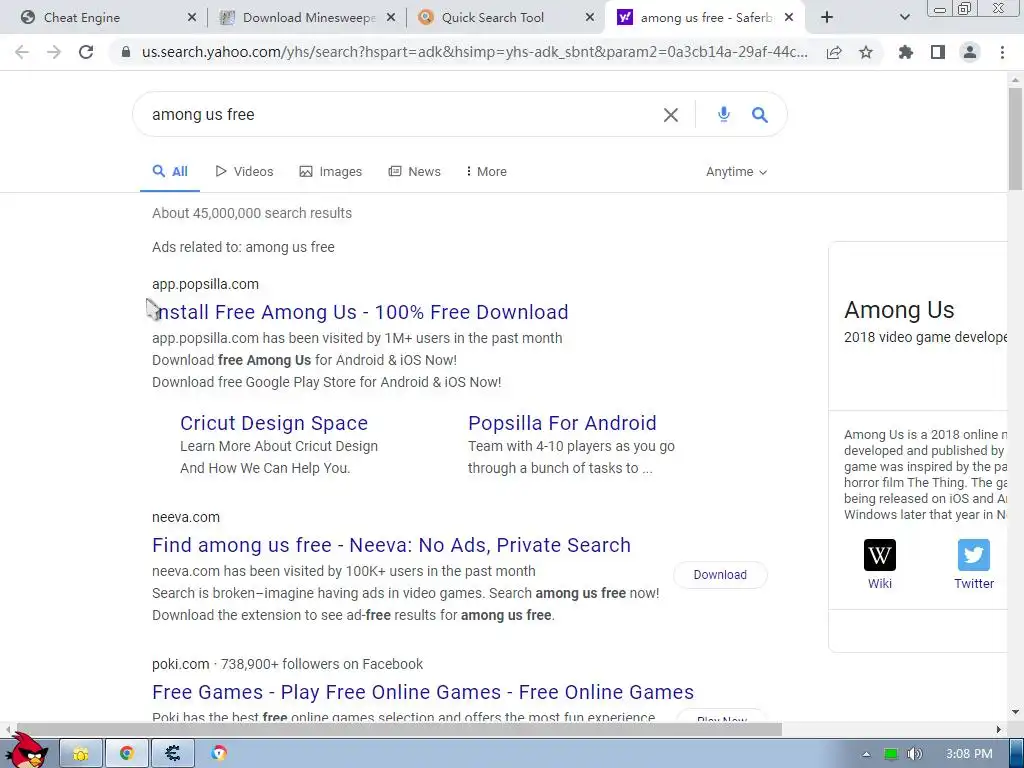Bookmark this page with the star icon

(866, 52)
